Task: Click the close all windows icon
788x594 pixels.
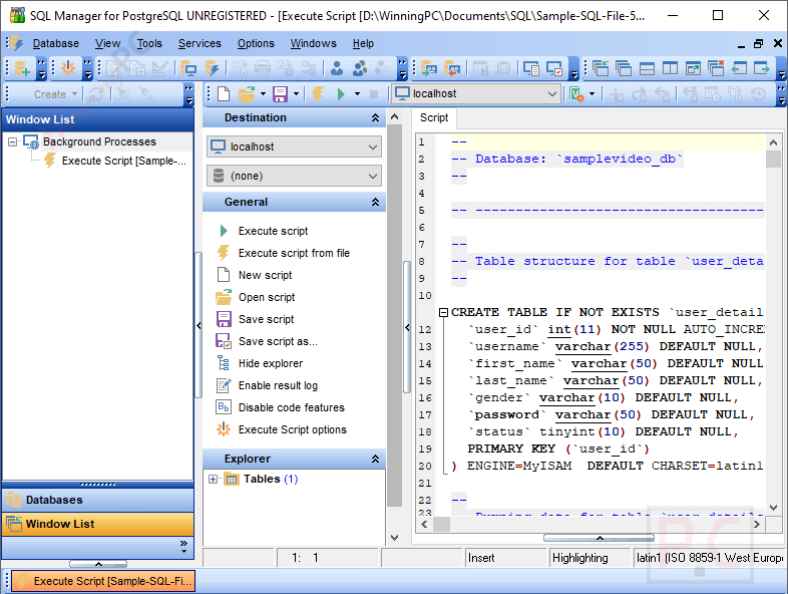Action: [716, 68]
